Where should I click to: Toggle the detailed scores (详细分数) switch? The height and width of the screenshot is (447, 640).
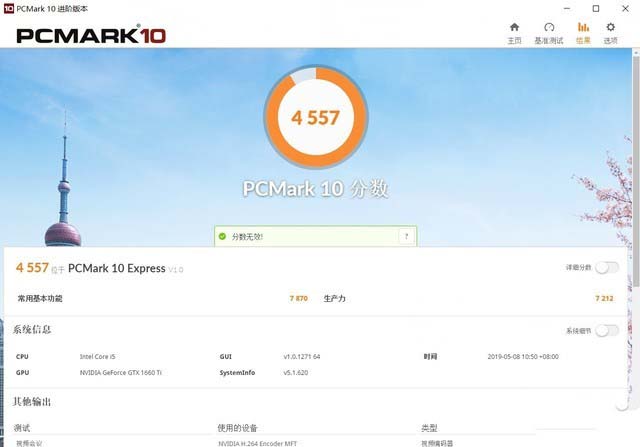(x=607, y=268)
